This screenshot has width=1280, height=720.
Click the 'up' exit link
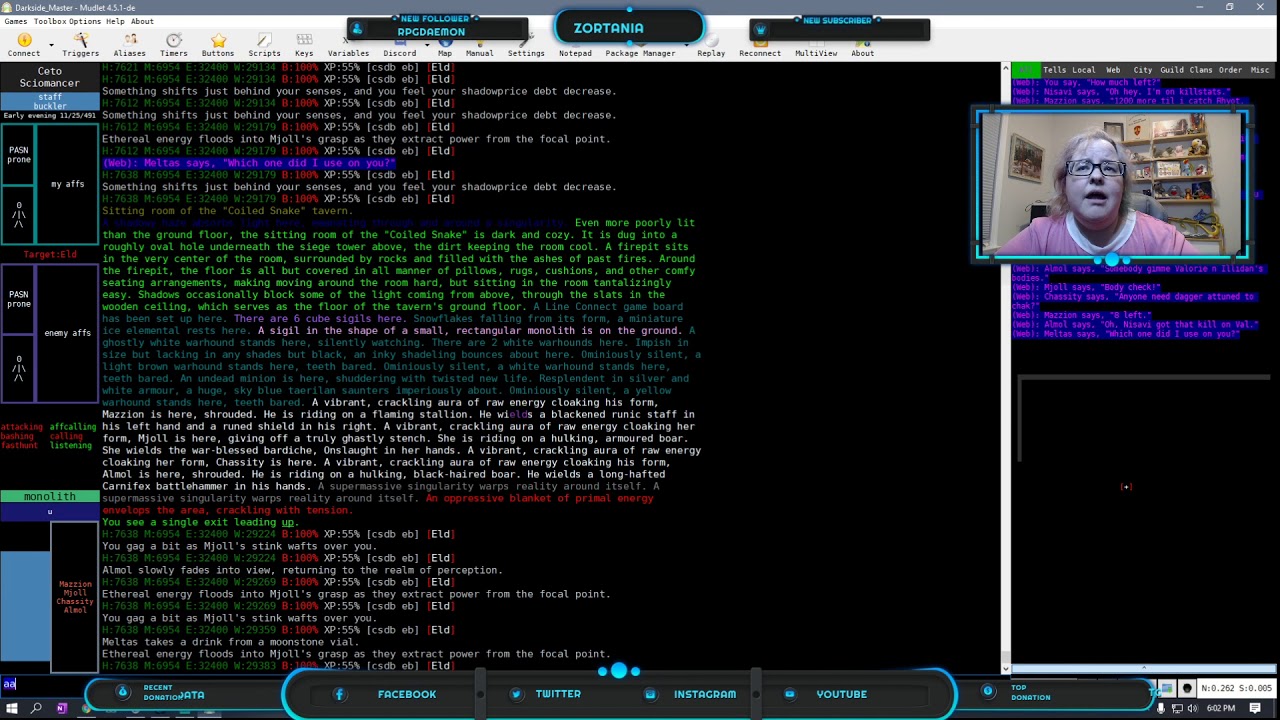click(x=287, y=522)
